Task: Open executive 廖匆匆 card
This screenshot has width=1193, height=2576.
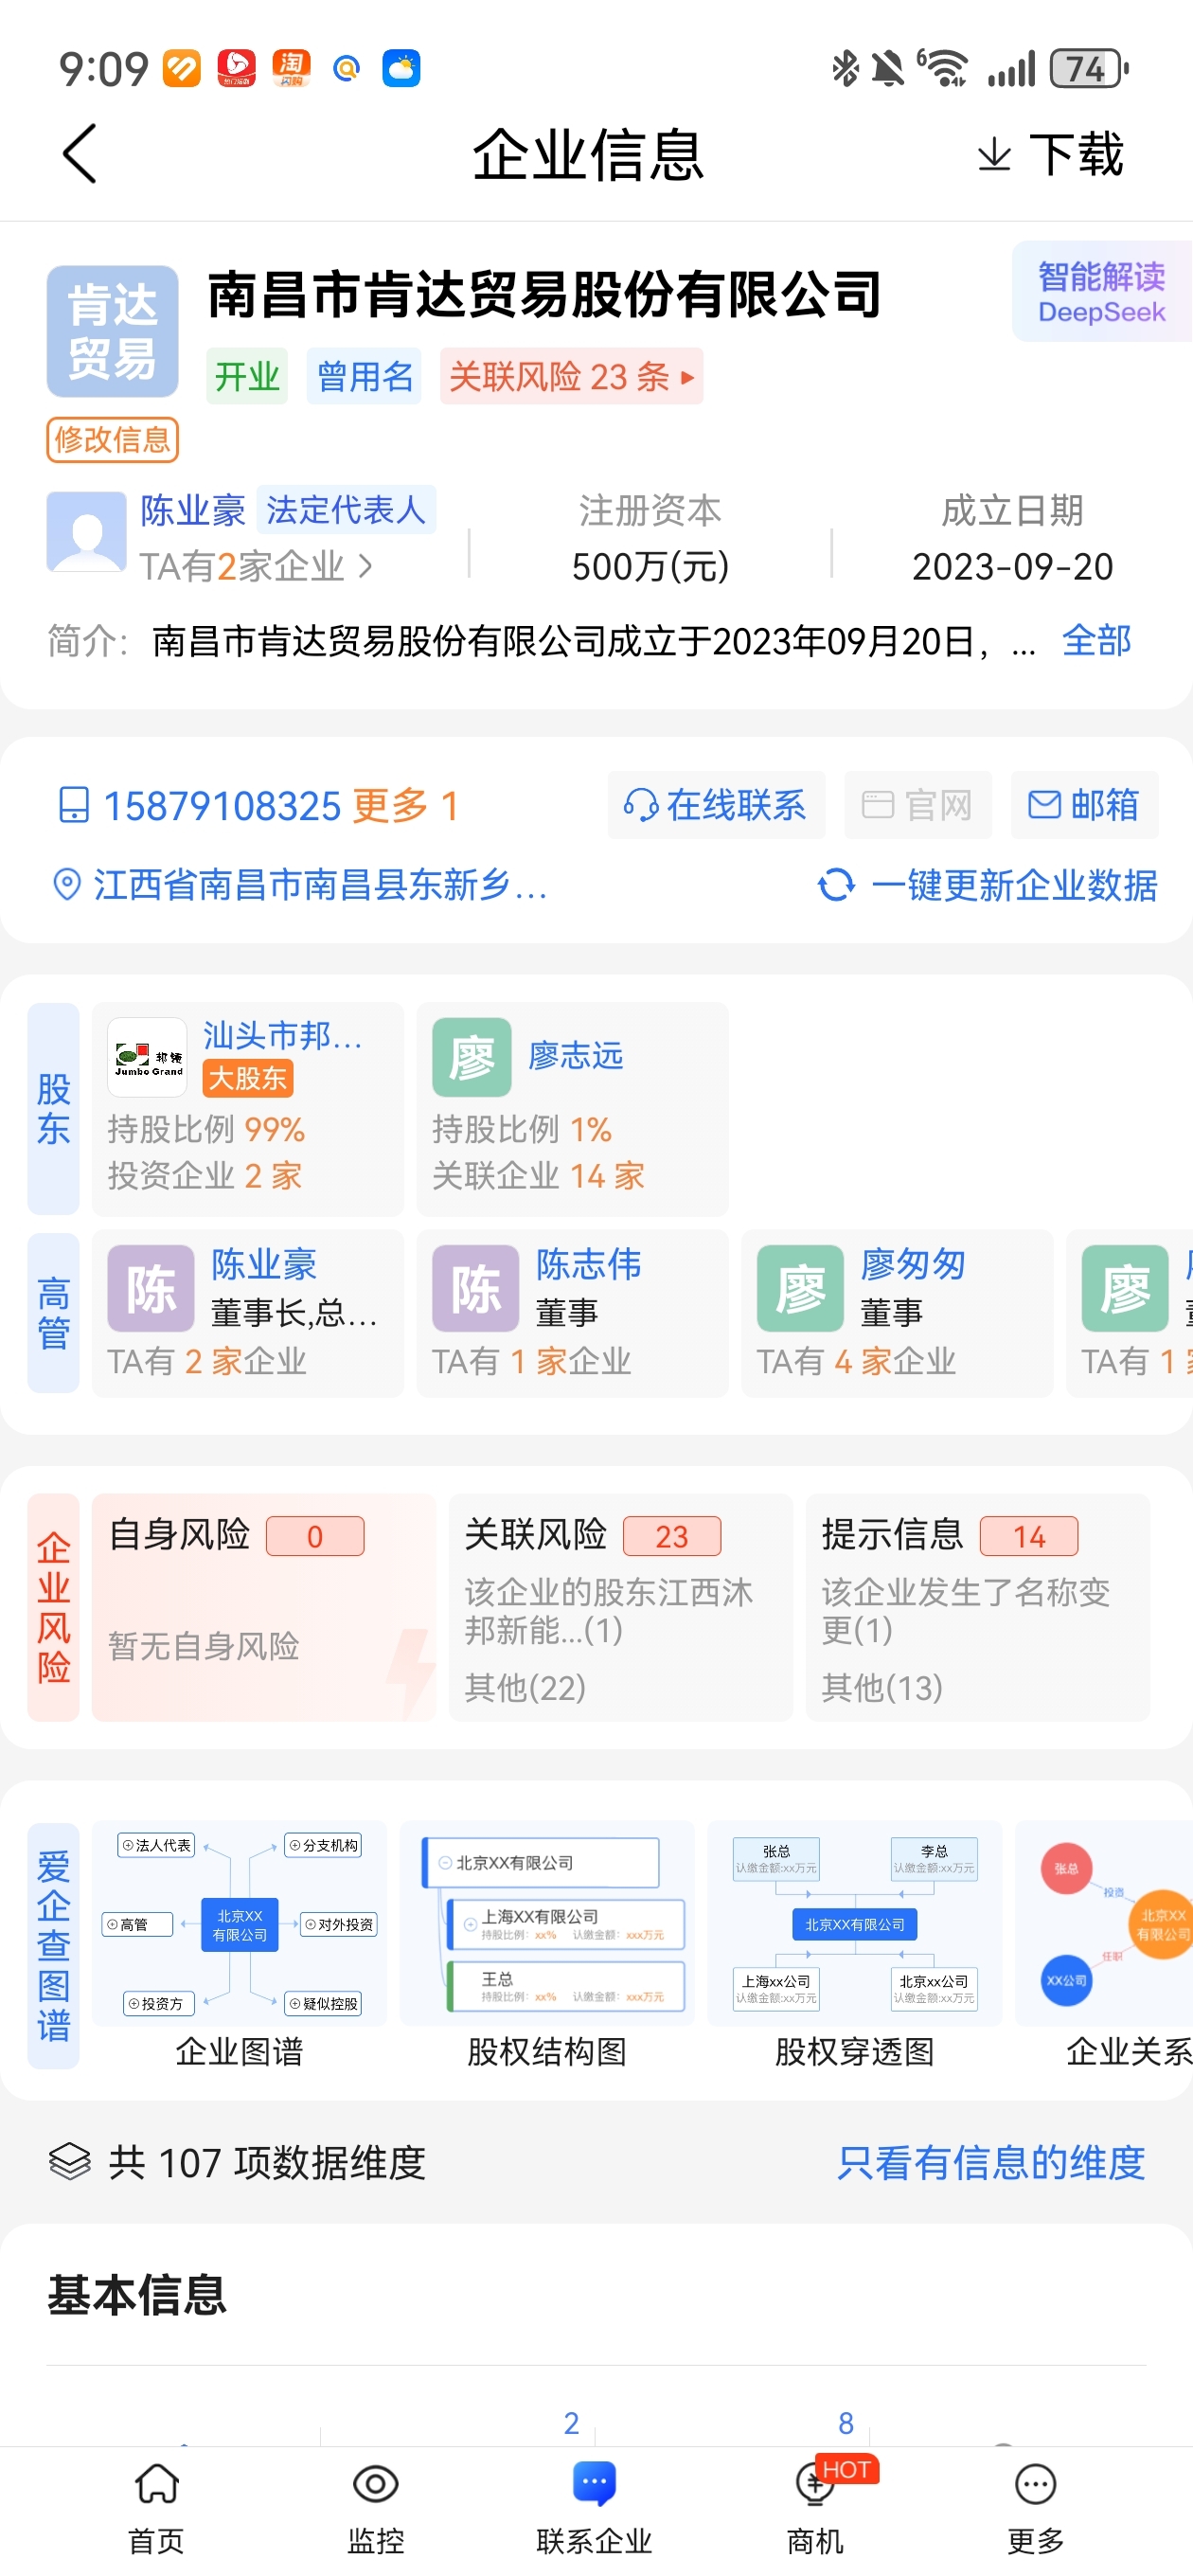Action: coord(897,1313)
